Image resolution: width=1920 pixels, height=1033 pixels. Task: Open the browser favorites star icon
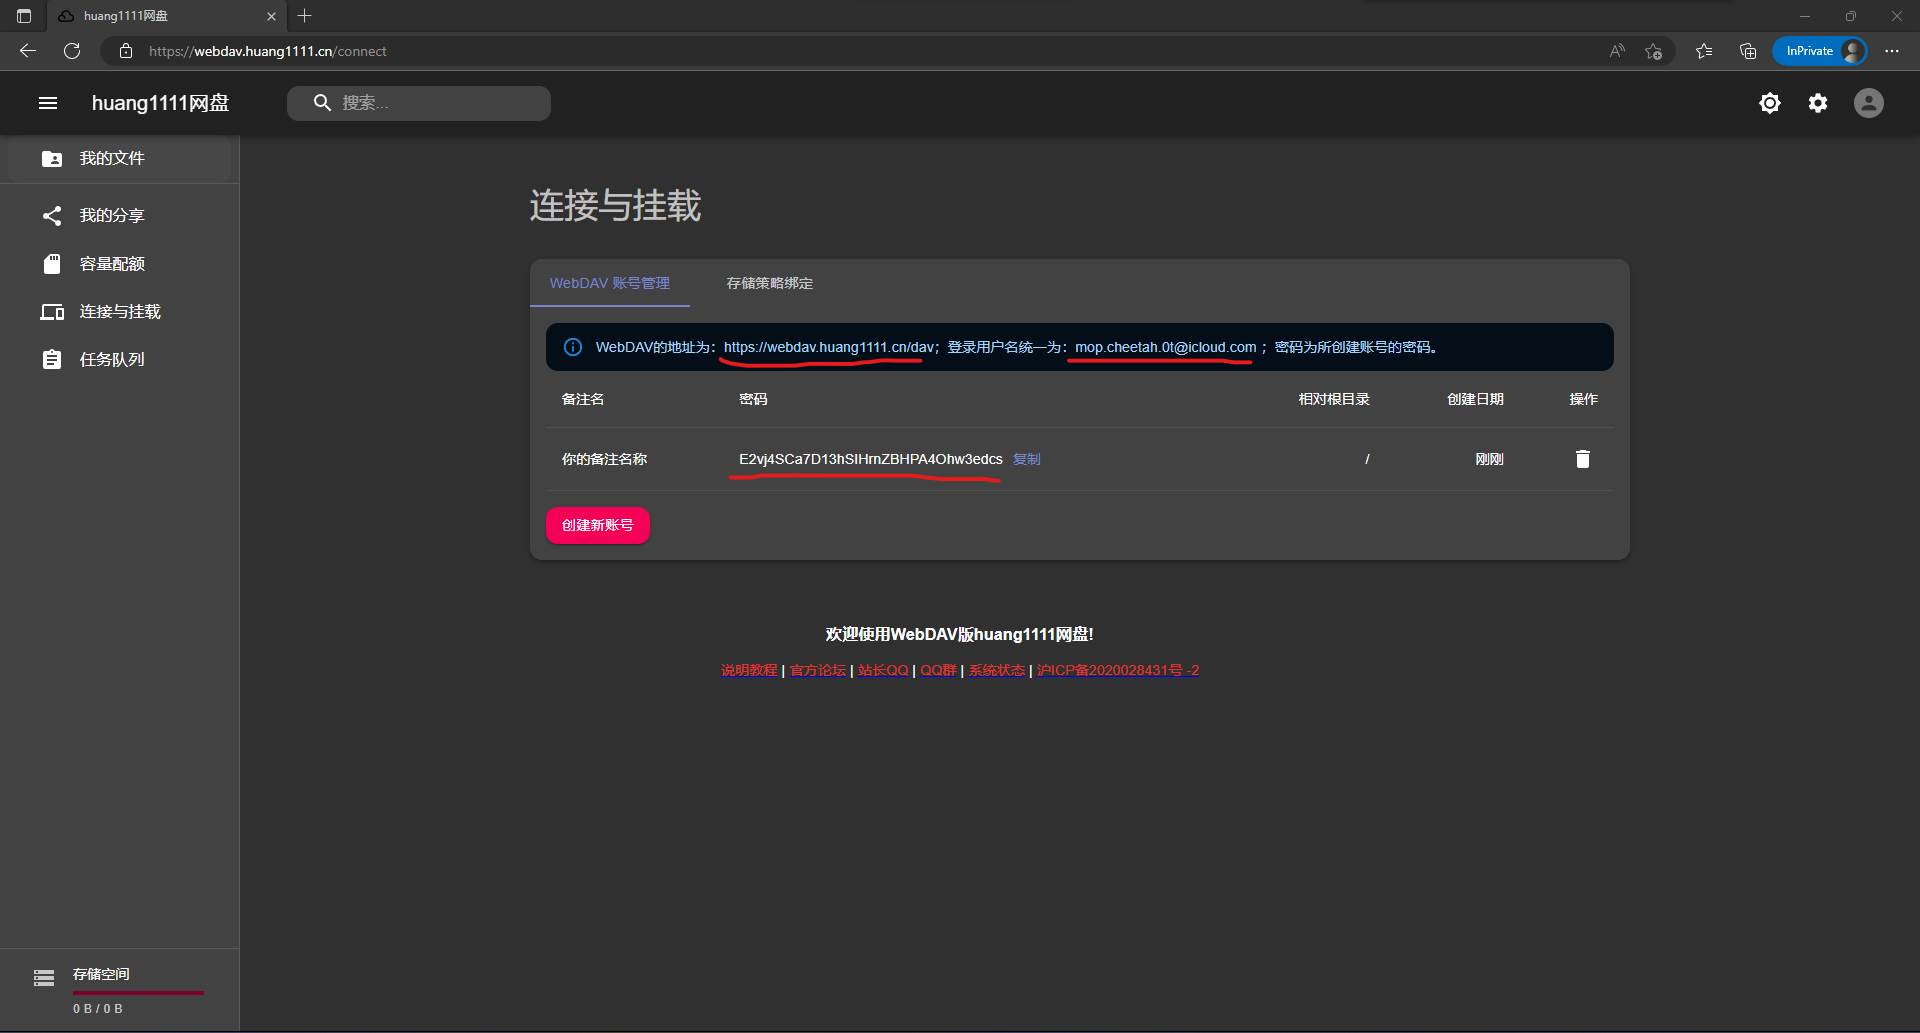coord(1703,51)
